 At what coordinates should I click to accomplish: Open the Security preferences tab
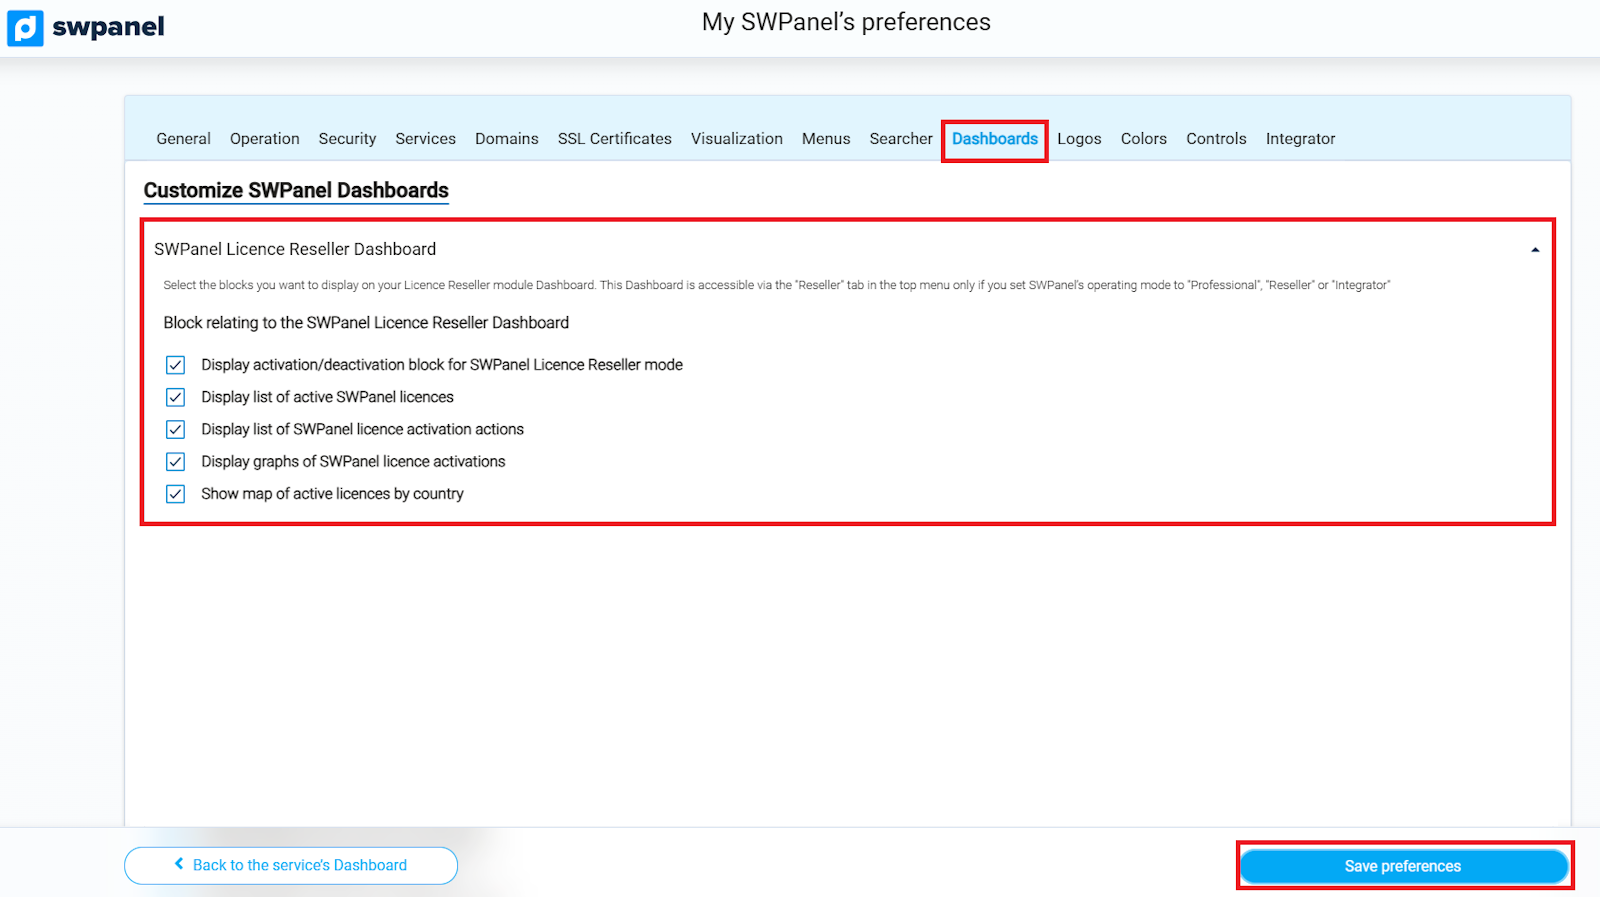point(347,139)
